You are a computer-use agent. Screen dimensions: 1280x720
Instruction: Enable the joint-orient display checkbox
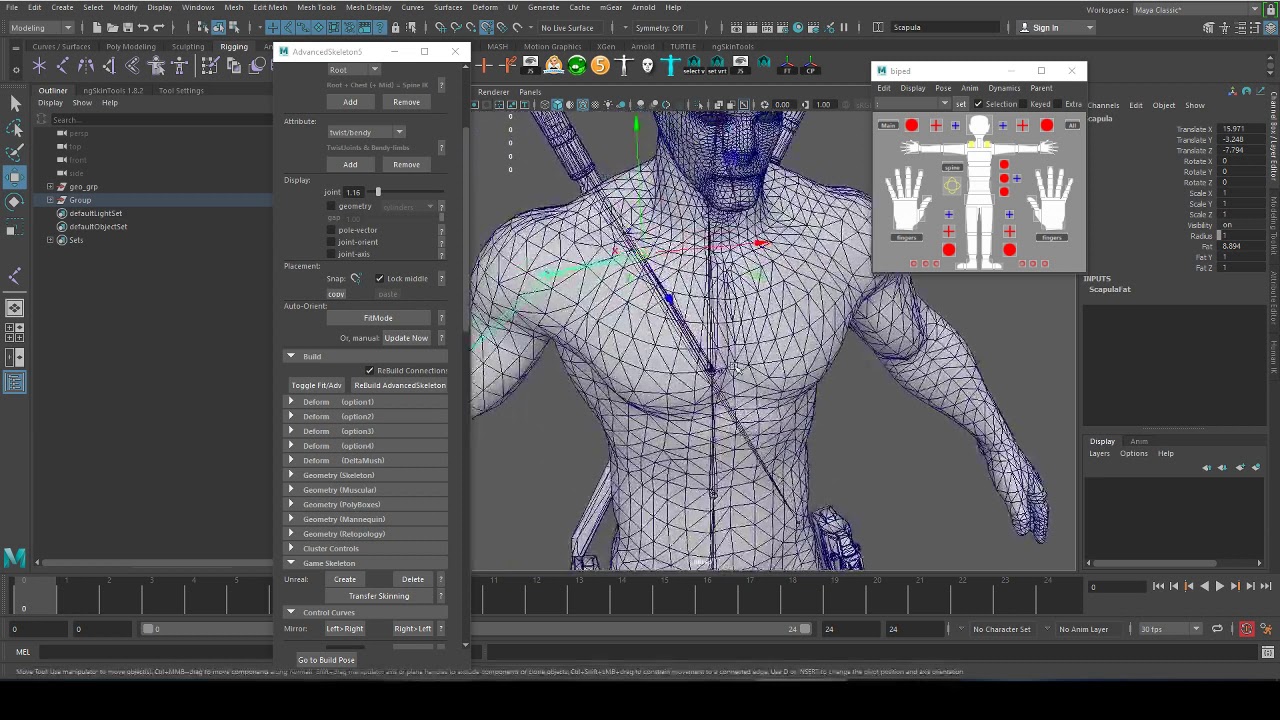[x=331, y=242]
